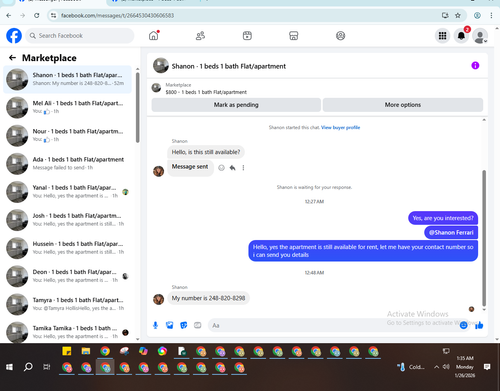Attach a photo using the image icon
Screen dimensions: 500x391
click(170, 325)
